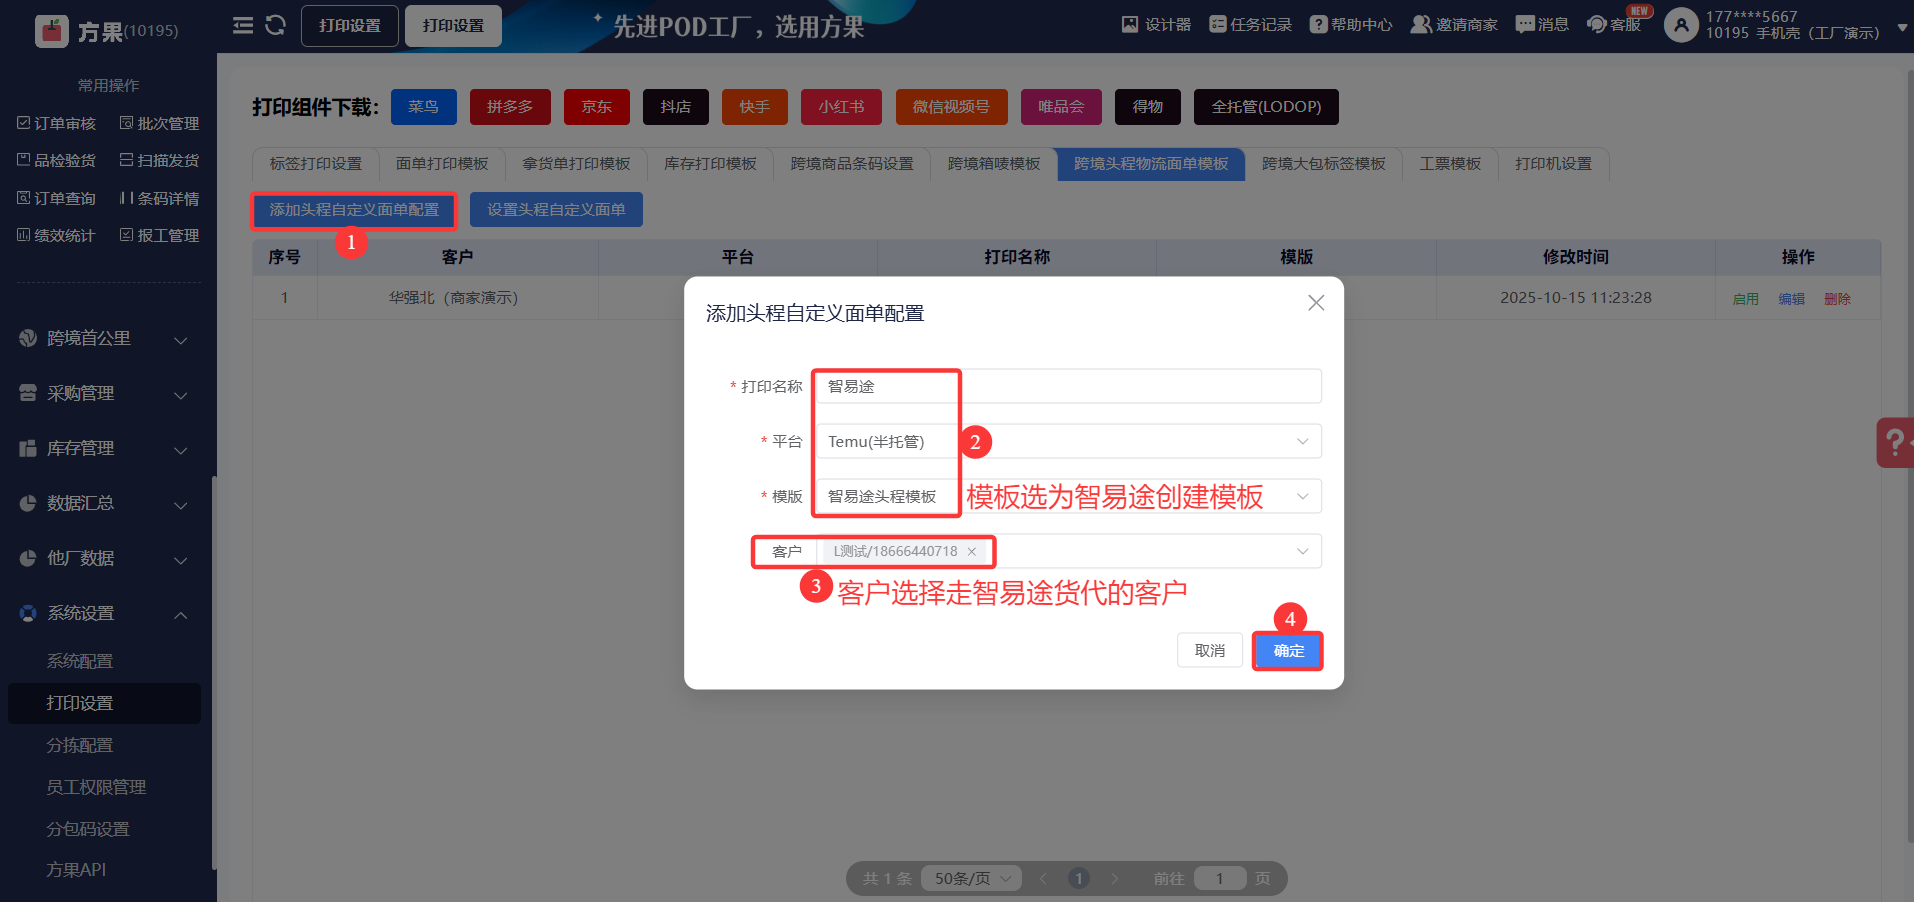Viewport: 1914px width, 902px height.
Task: Click 确定 to confirm dialog
Action: point(1288,651)
